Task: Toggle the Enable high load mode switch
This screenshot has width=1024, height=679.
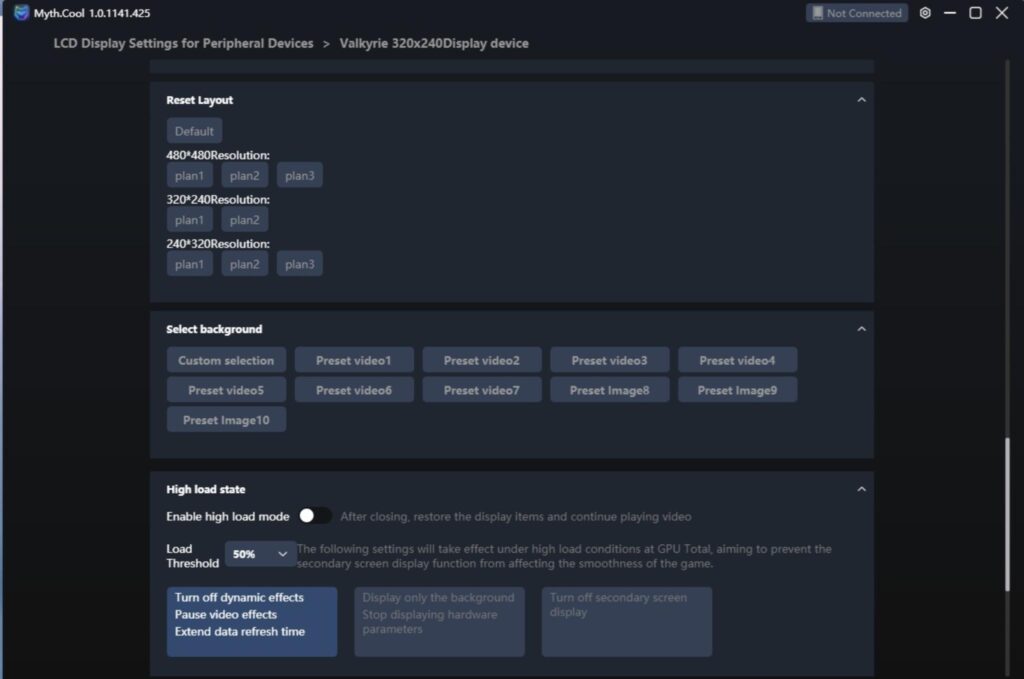Action: click(315, 516)
